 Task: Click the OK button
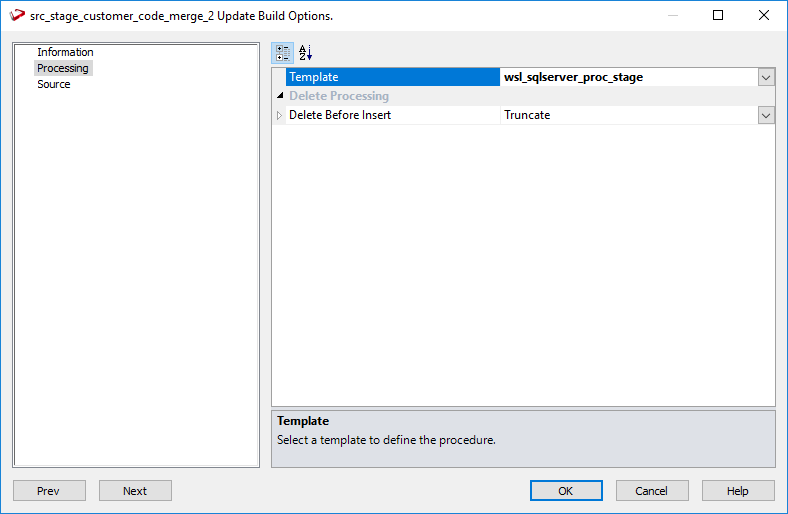[x=566, y=491]
